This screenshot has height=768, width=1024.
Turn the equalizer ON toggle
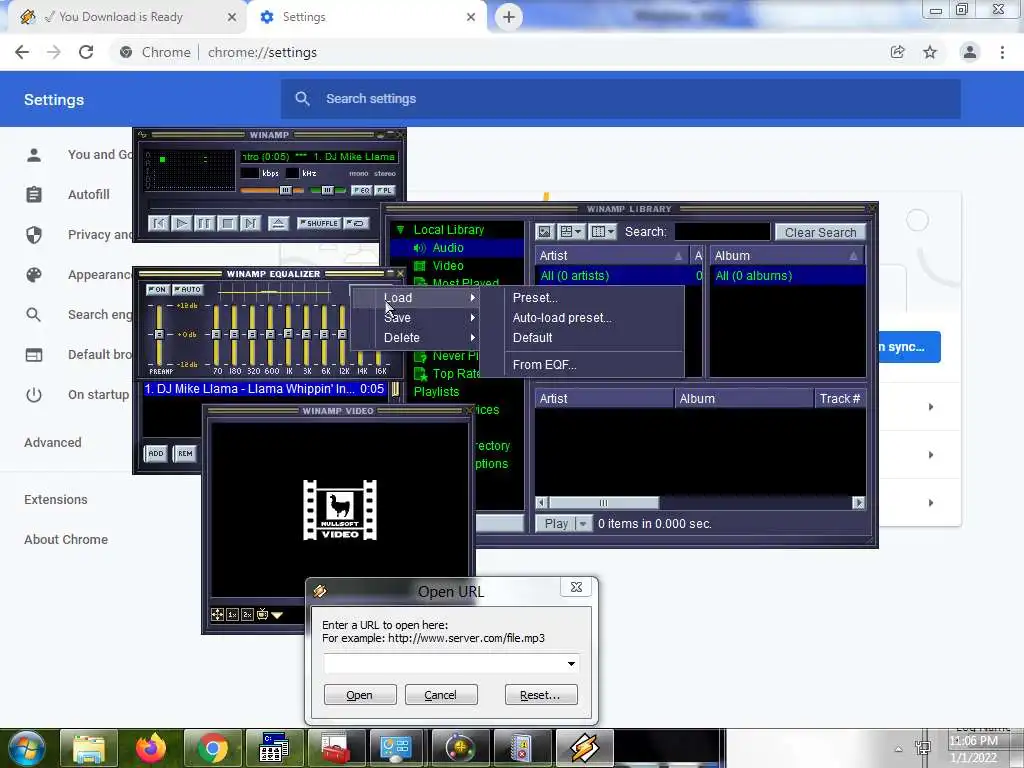(x=157, y=289)
